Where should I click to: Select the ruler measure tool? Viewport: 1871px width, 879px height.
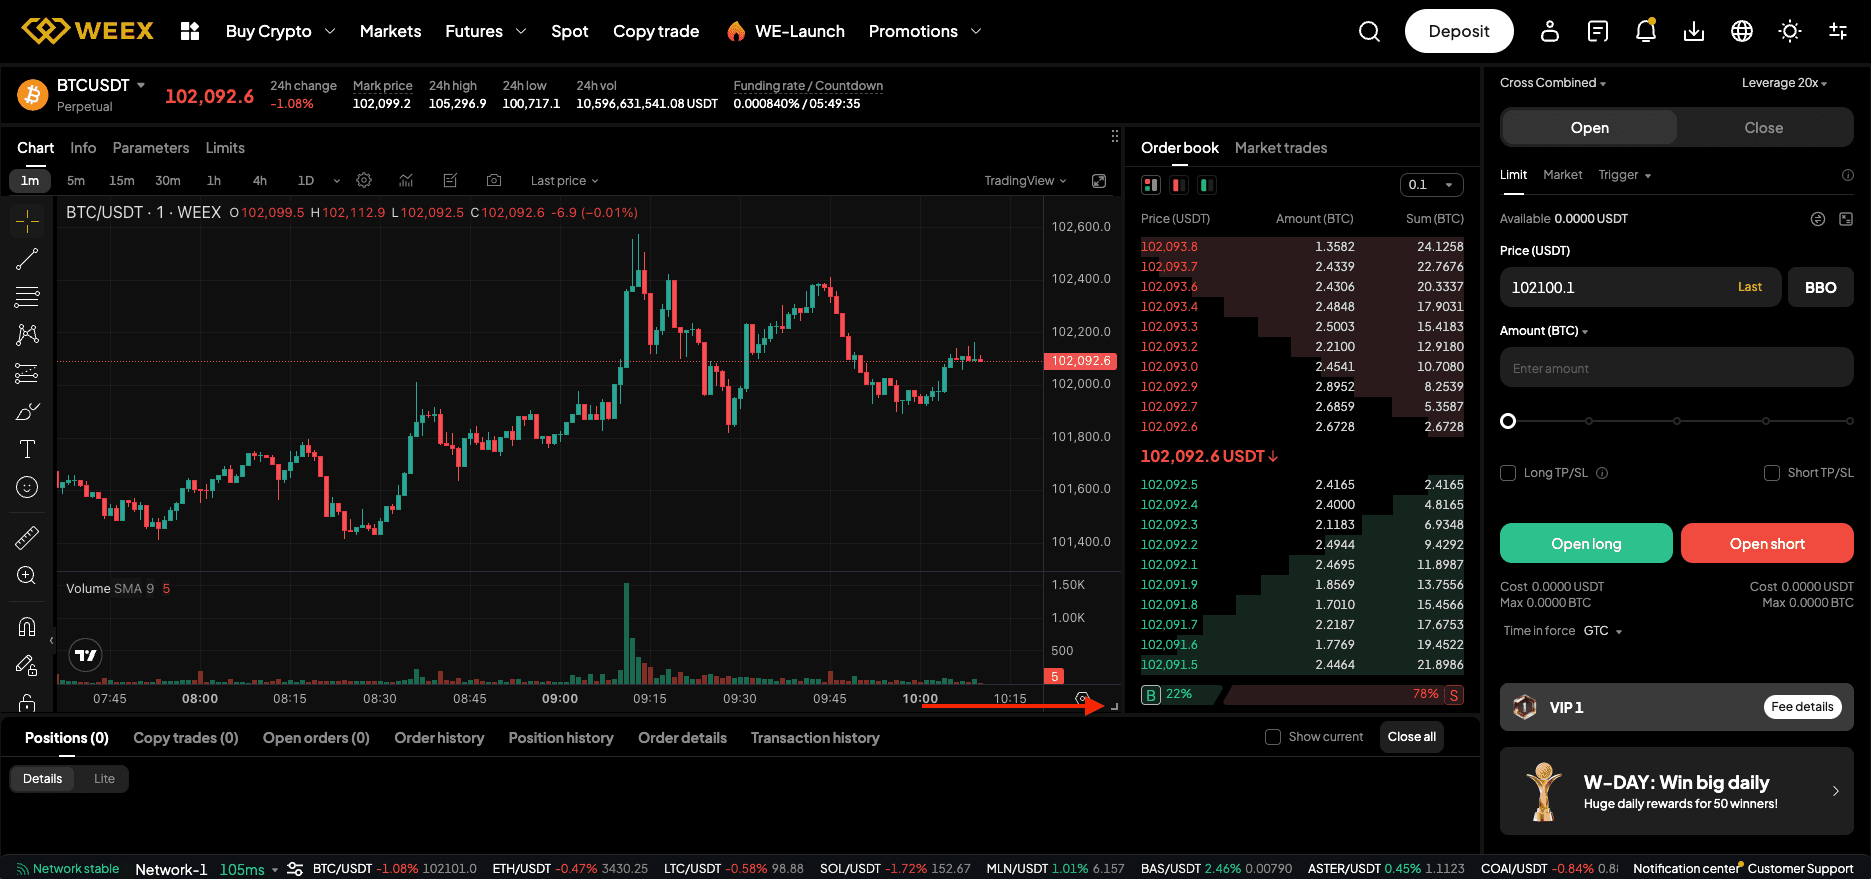point(27,538)
